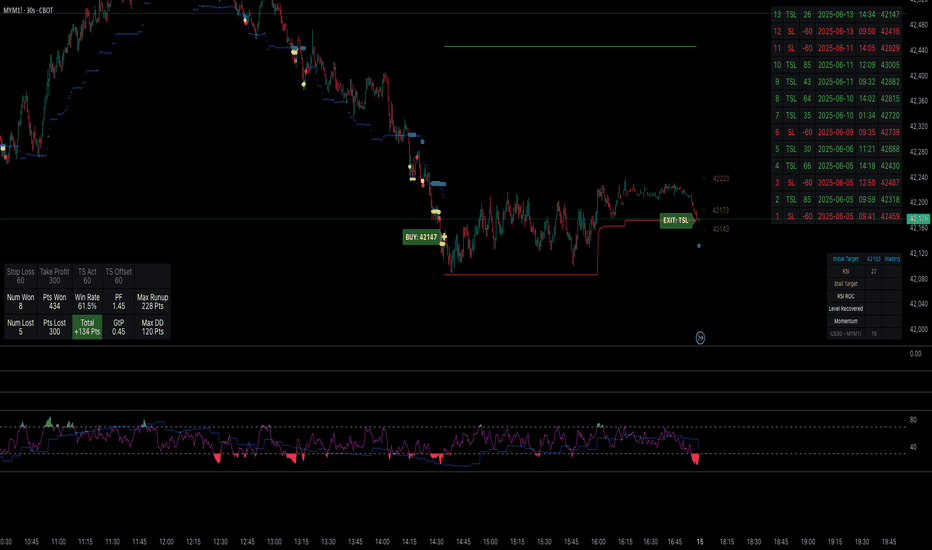Click the Num Lost 5 cell
Screen dimensions: 932x550
click(x=20, y=327)
